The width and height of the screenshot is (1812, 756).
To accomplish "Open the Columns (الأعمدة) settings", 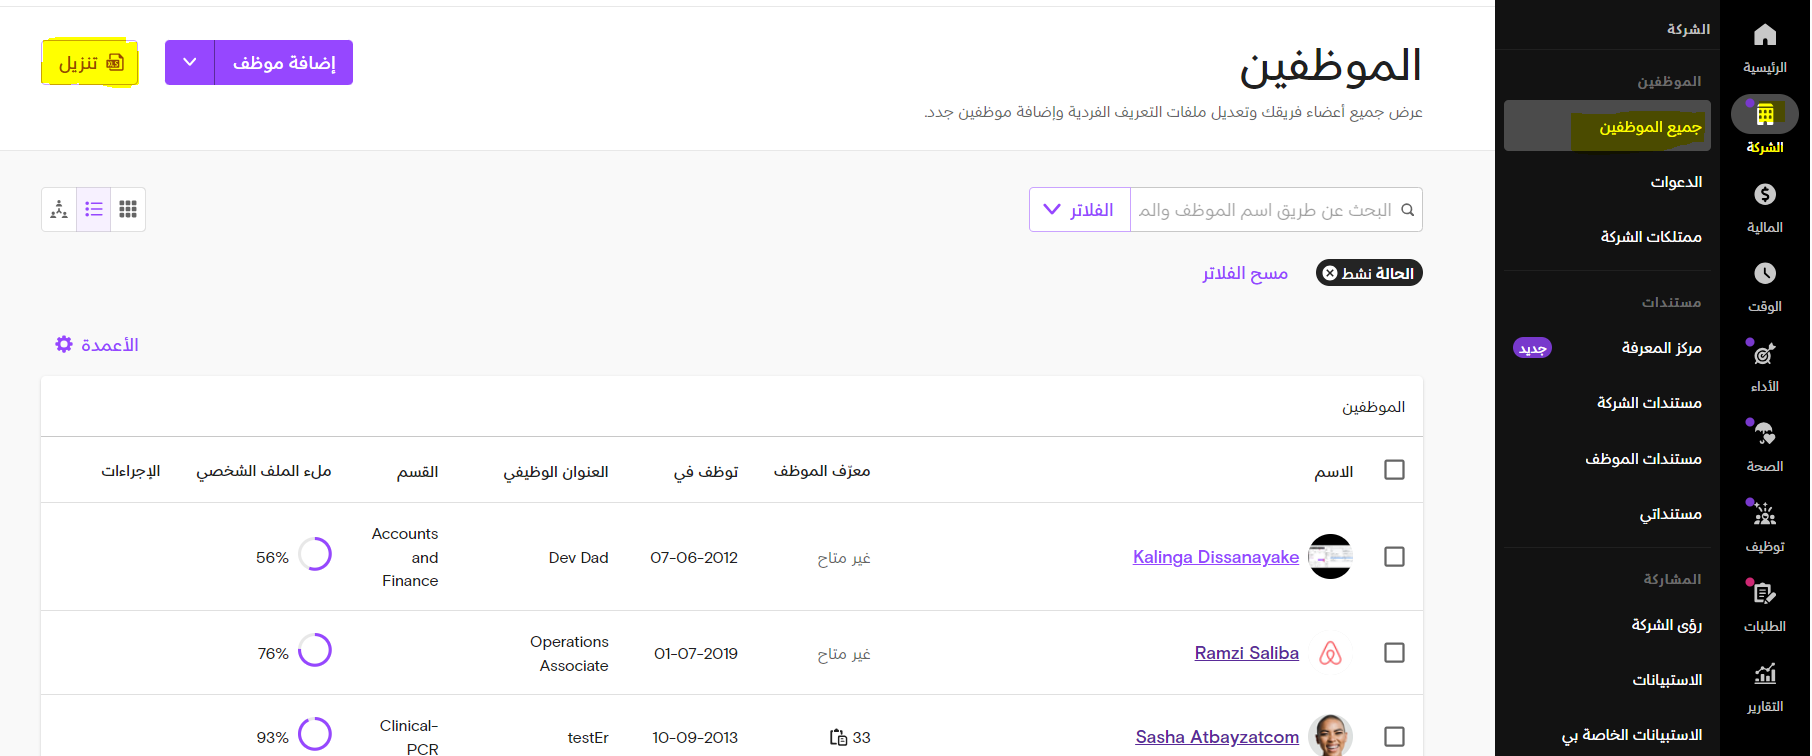I will 97,345.
